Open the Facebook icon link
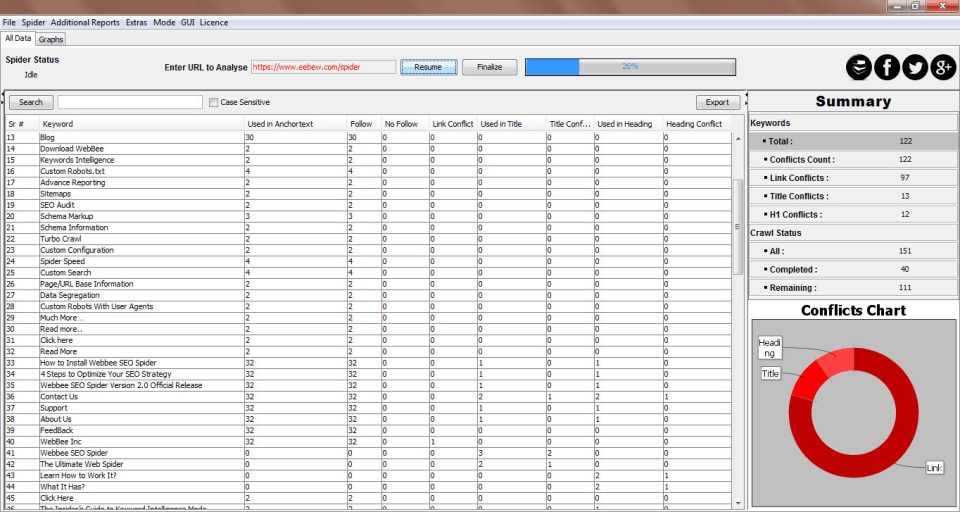 click(x=887, y=67)
